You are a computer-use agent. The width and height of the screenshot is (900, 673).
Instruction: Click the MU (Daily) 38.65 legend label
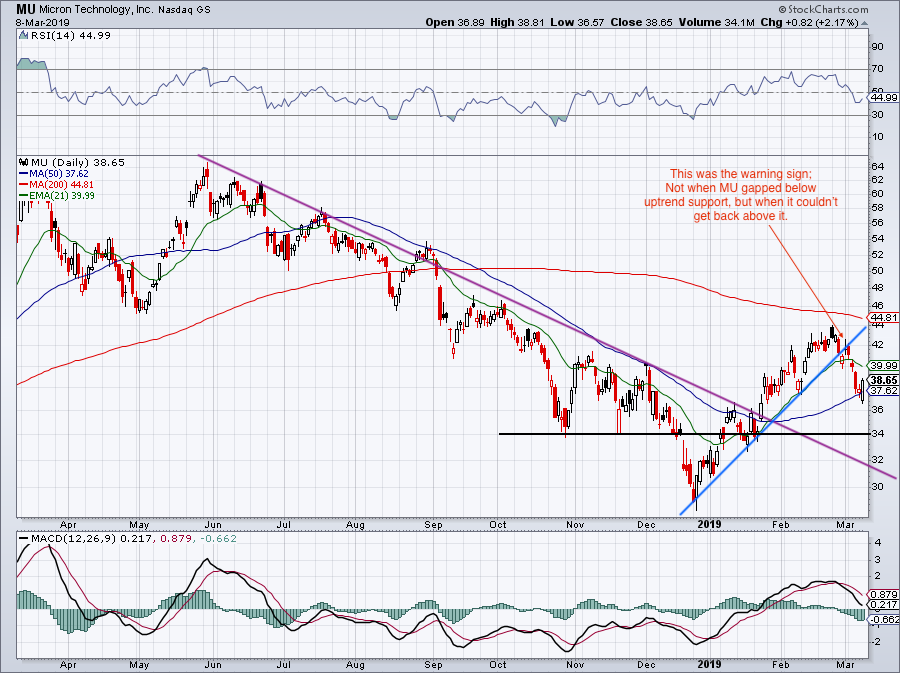coord(77,162)
